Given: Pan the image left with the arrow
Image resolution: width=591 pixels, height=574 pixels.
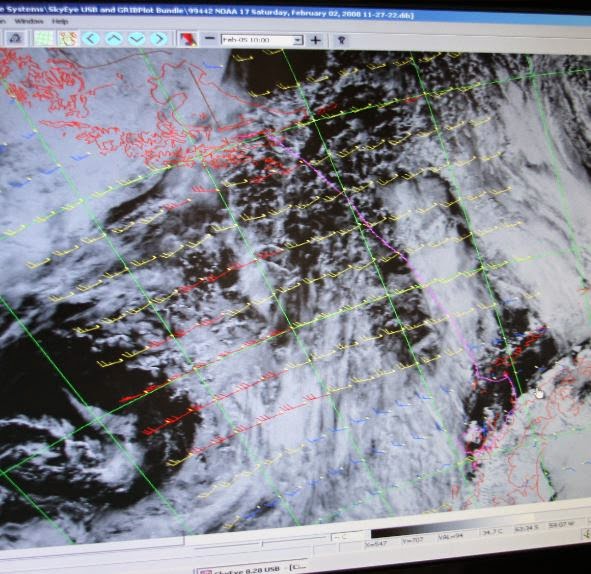Looking at the screenshot, I should [x=91, y=38].
